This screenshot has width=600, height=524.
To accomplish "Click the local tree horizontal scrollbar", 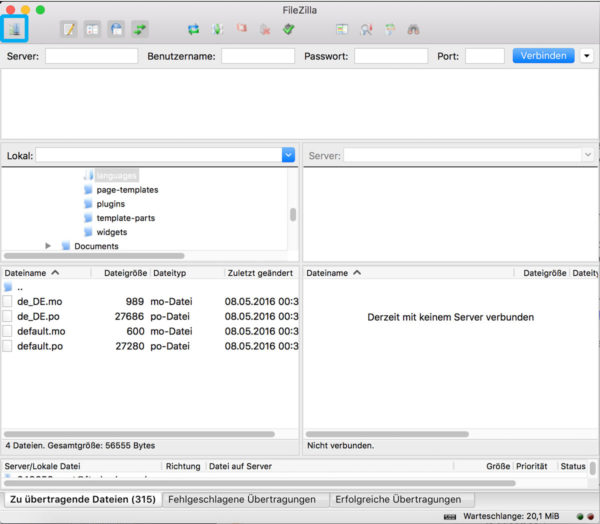I will pyautogui.click(x=94, y=256).
